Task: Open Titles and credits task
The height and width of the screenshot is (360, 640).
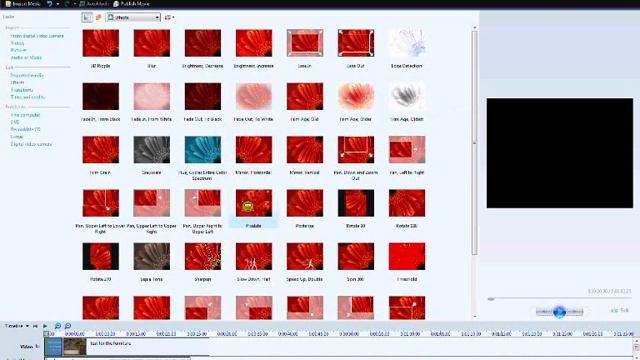Action: pos(28,97)
